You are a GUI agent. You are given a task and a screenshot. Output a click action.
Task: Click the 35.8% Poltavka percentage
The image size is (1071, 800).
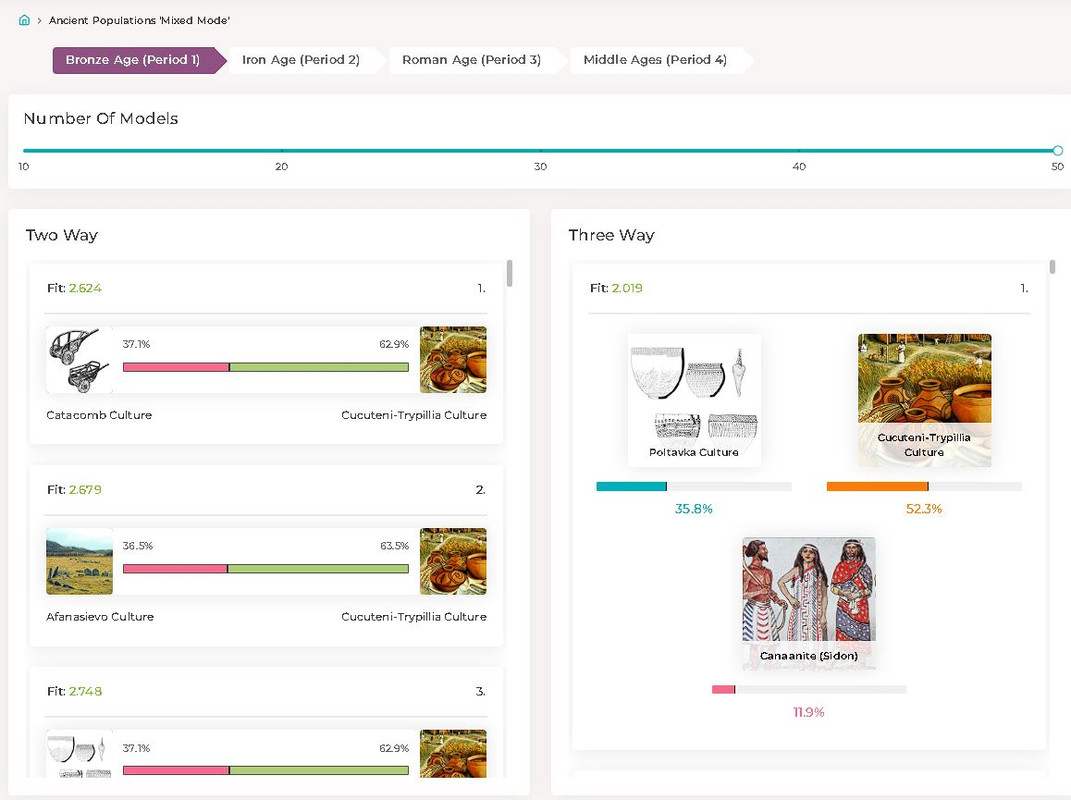[694, 509]
